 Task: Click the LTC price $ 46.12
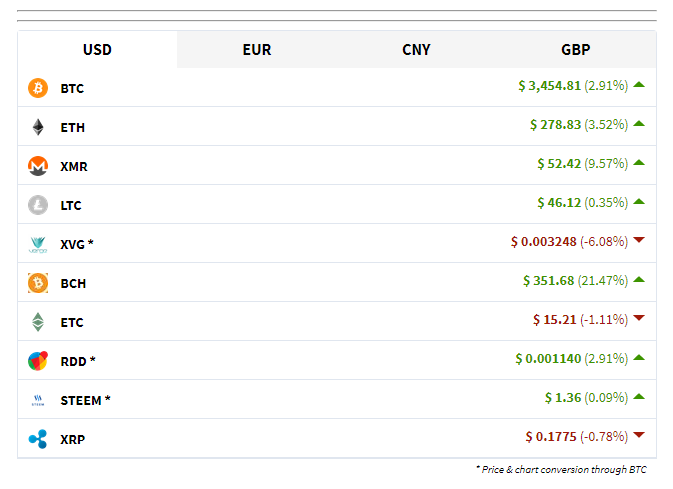tap(559, 203)
